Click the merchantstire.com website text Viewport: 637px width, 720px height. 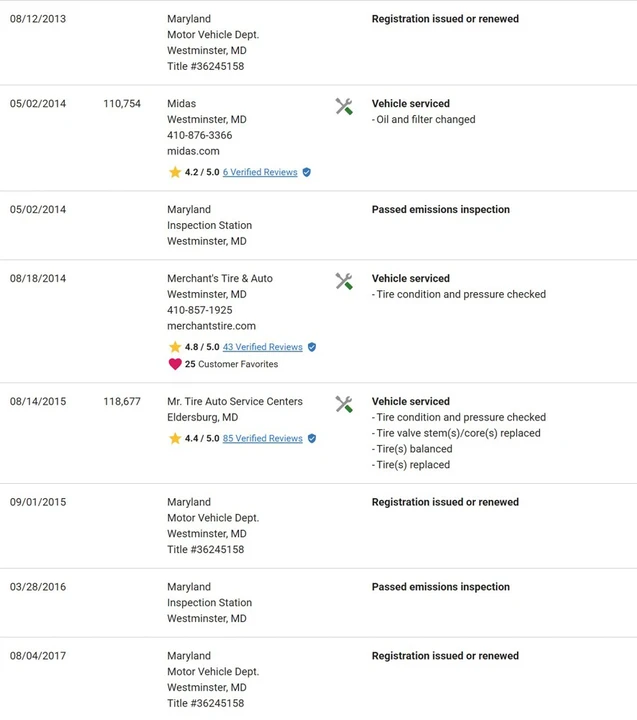(x=211, y=326)
